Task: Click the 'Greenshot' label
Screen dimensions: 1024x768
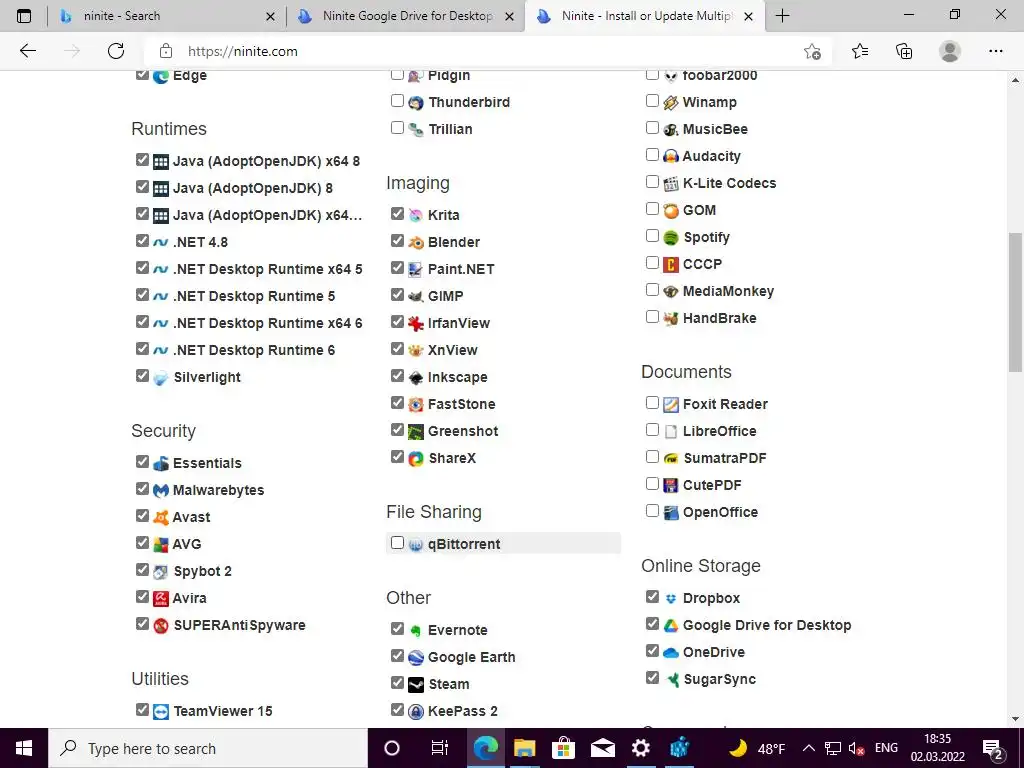Action: tap(463, 432)
